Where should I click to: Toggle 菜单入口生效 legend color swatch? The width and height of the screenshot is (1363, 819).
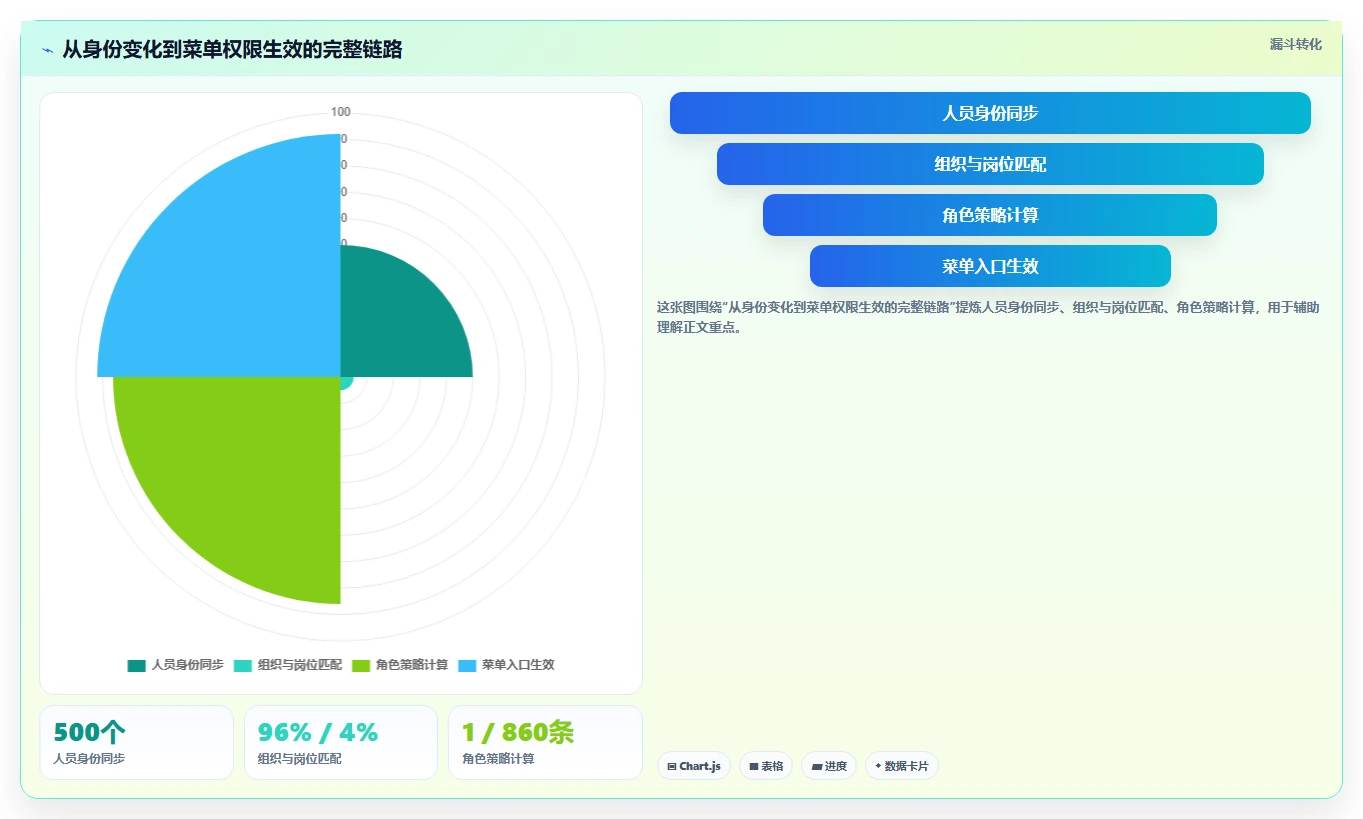[x=467, y=665]
